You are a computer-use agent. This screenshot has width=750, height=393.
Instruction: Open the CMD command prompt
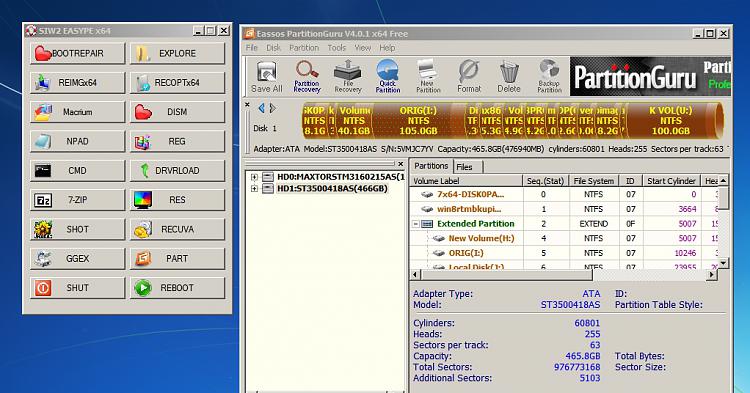pos(77,171)
